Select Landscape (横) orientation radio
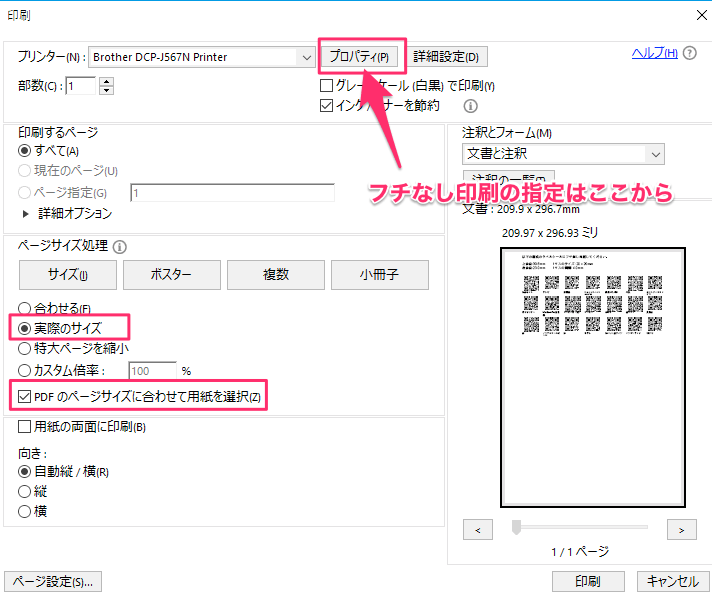 25,511
